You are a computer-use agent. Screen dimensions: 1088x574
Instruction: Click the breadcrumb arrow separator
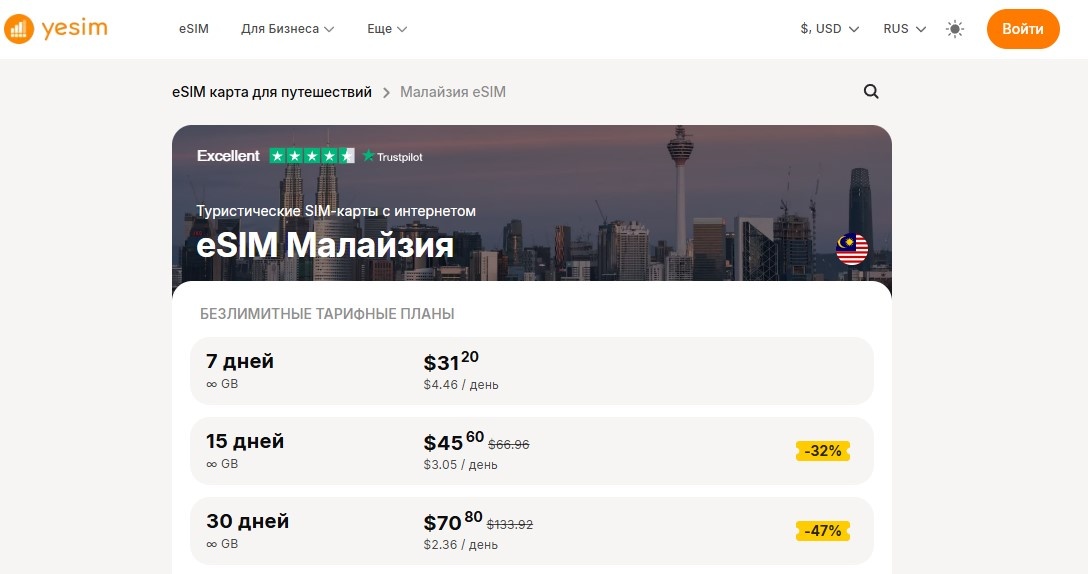coord(386,92)
